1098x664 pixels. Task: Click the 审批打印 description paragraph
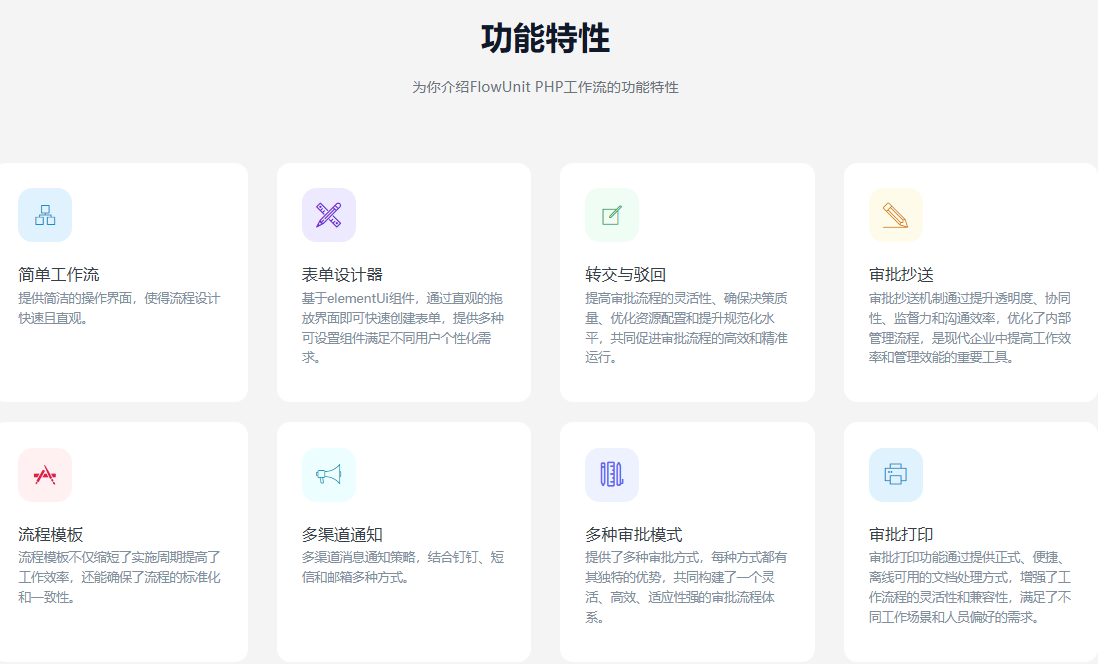[970, 587]
